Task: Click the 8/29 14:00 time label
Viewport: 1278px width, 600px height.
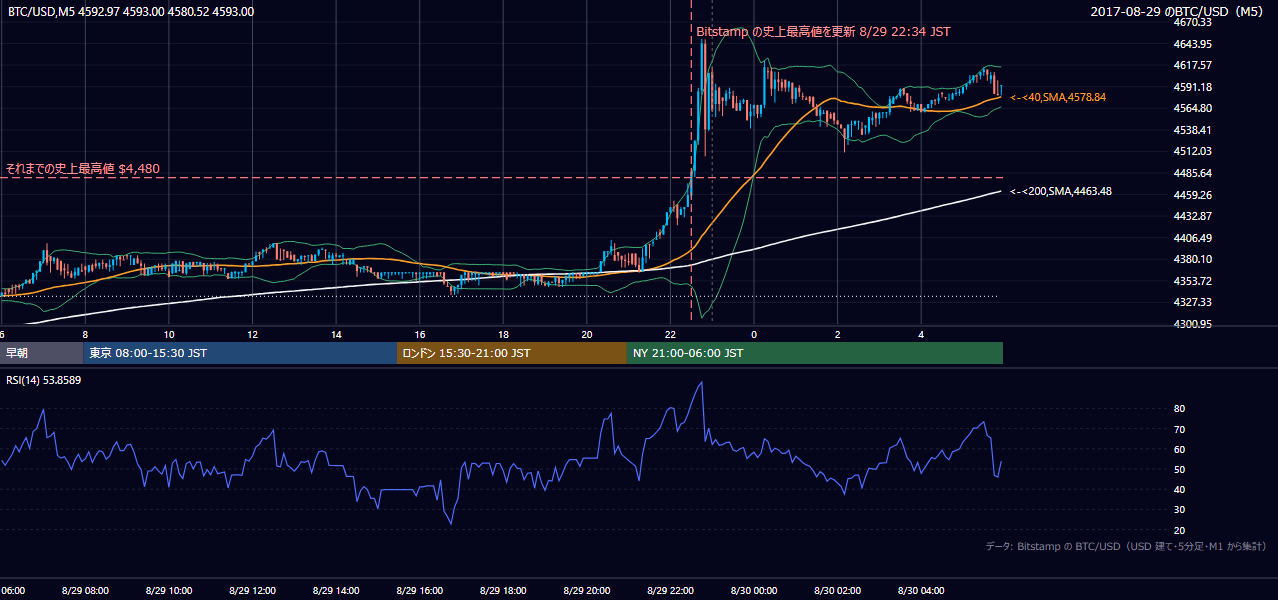Action: [x=336, y=591]
